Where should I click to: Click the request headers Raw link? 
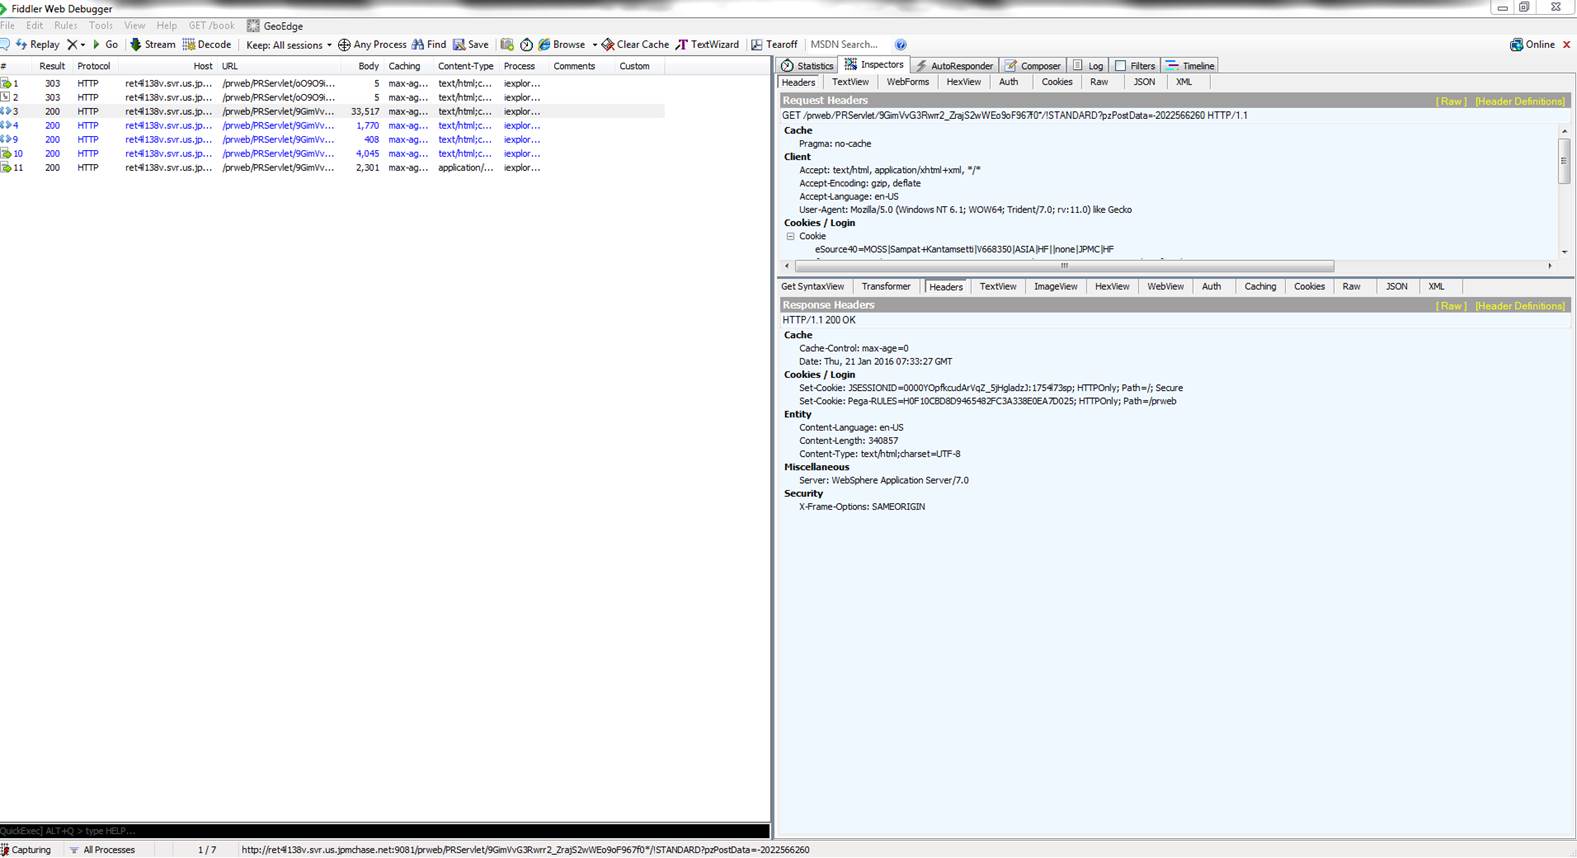pyautogui.click(x=1451, y=101)
